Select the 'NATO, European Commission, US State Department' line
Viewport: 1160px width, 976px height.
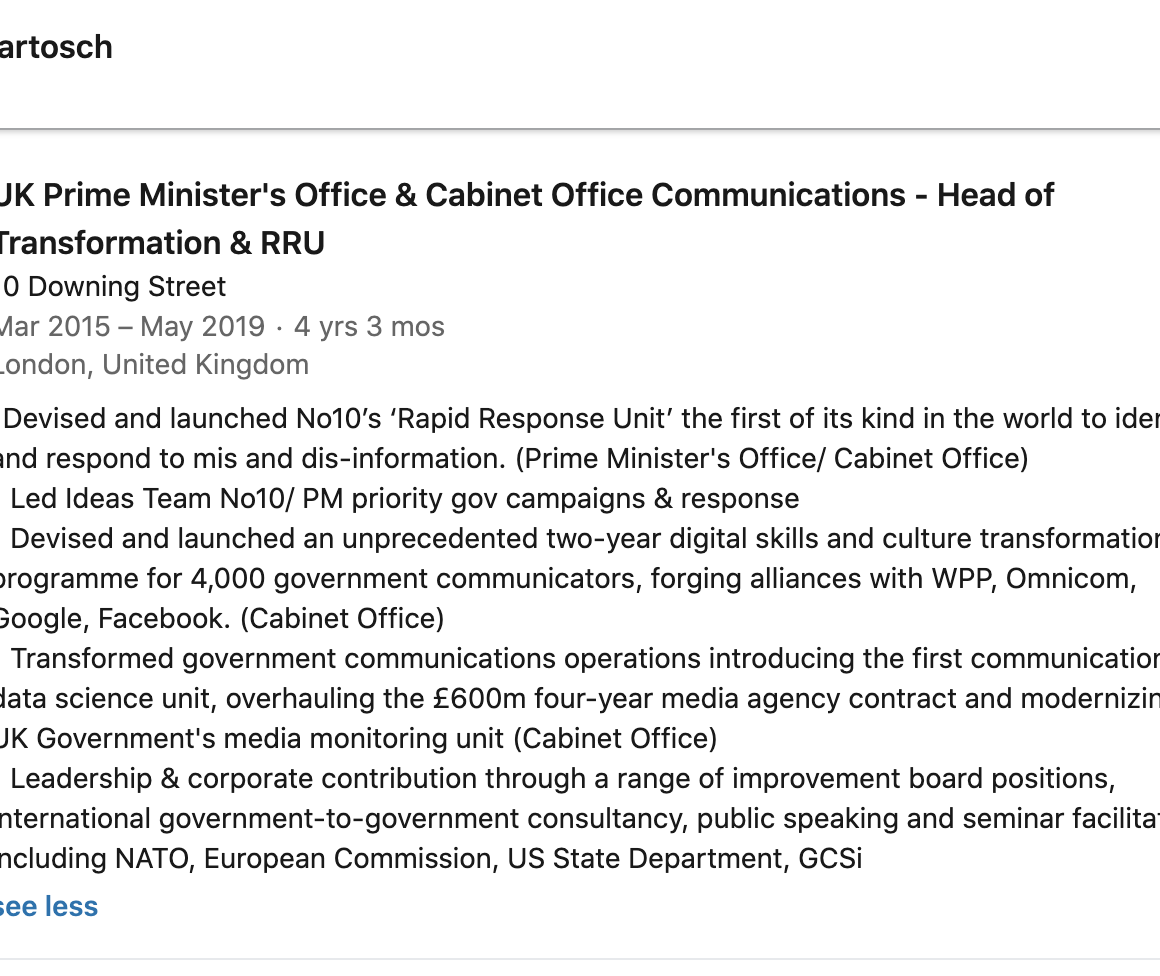(x=431, y=858)
